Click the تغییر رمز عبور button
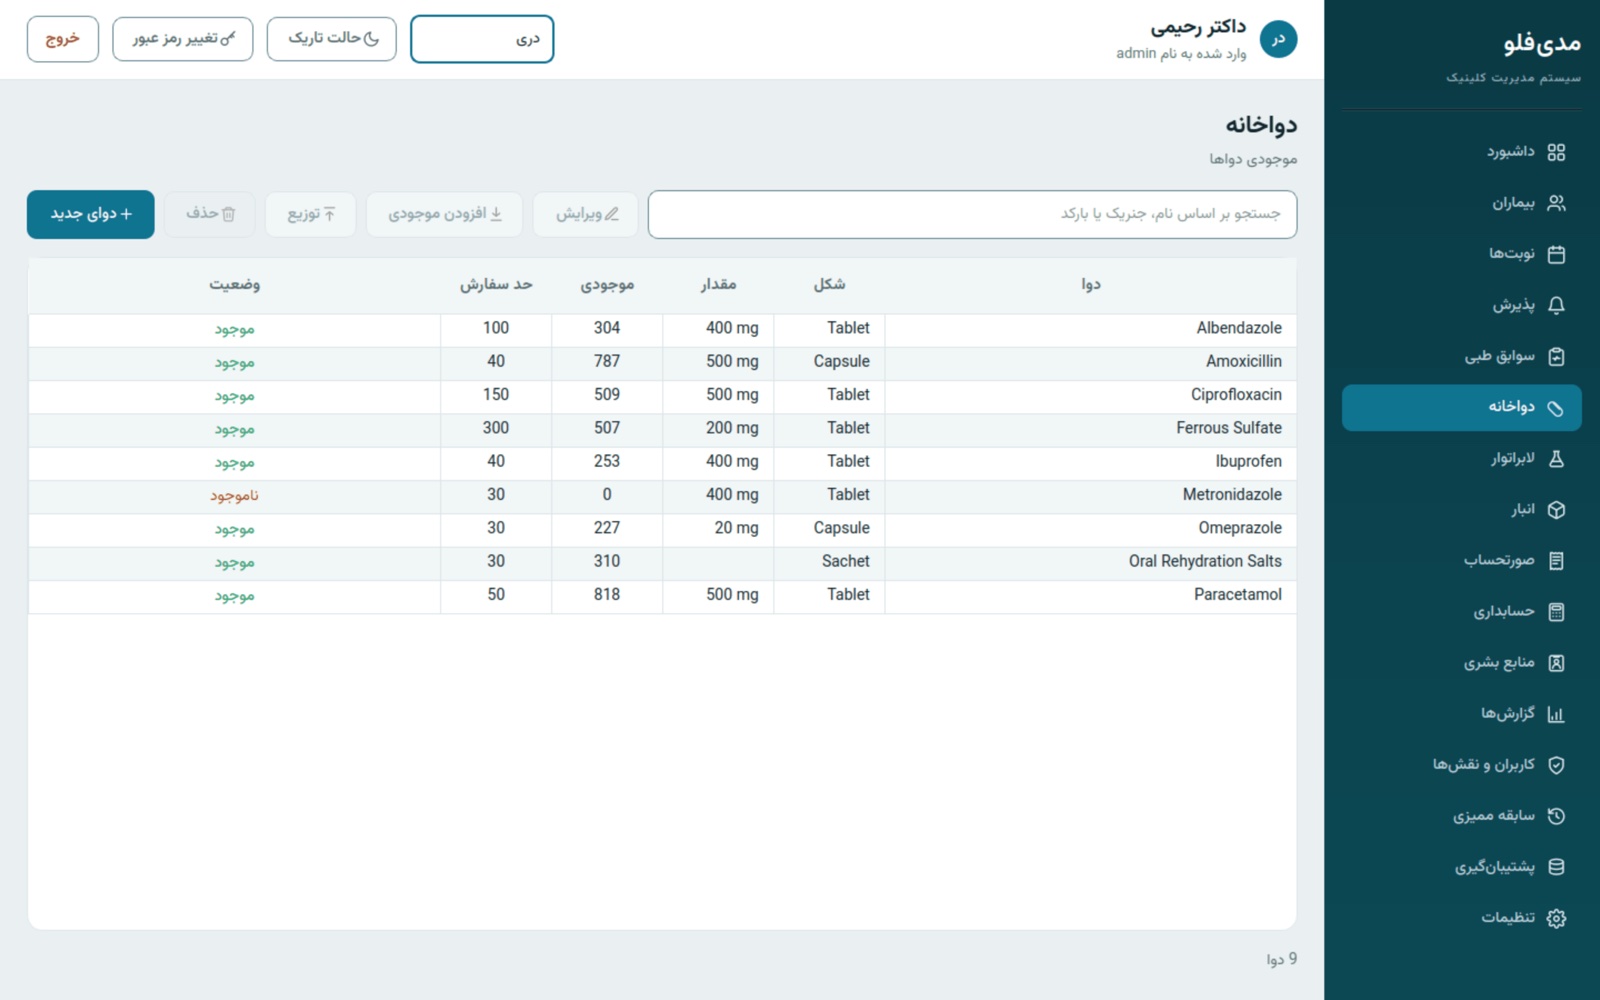 183,39
